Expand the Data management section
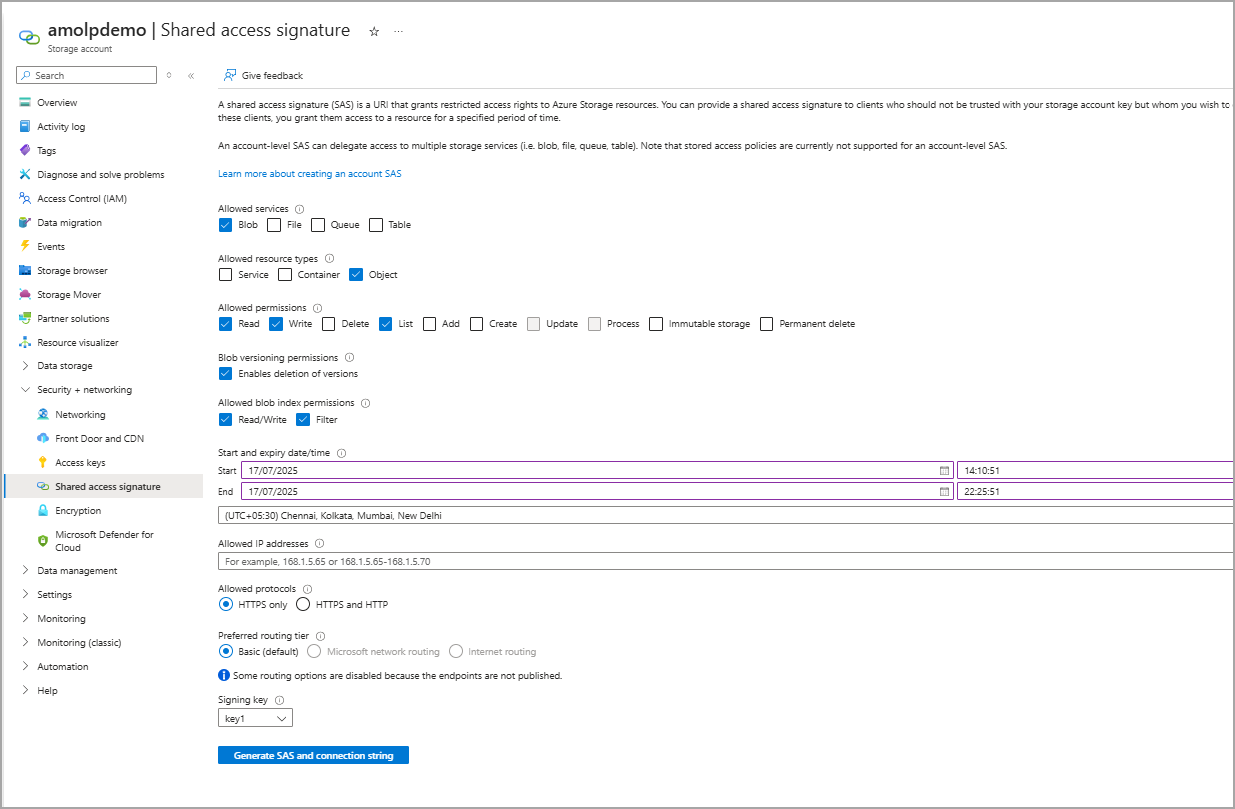Image resolution: width=1235 pixels, height=809 pixels. (25, 571)
